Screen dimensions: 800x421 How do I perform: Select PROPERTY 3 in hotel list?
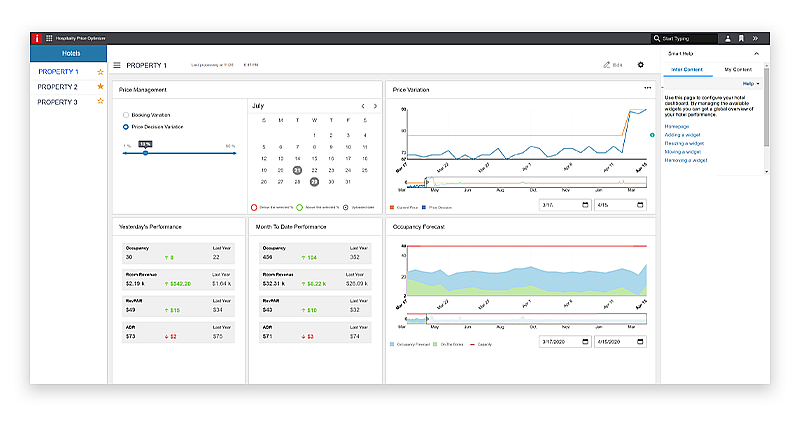tap(57, 102)
